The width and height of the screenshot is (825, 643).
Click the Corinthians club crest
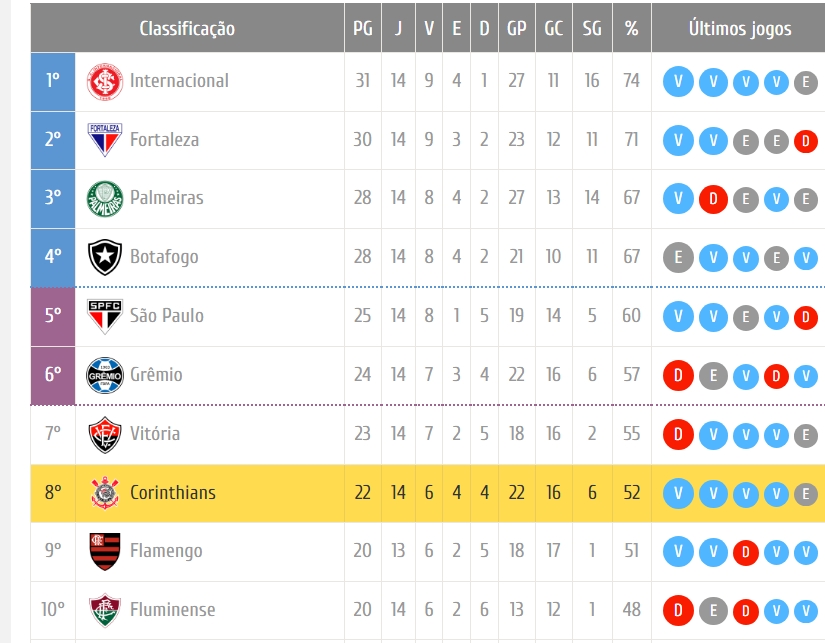[x=105, y=493]
